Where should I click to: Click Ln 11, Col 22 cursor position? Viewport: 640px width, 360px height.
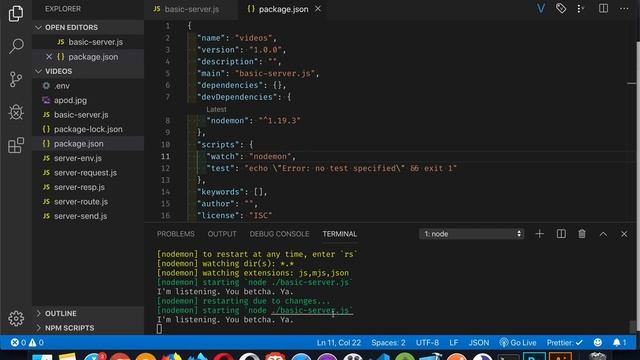tap(339, 342)
